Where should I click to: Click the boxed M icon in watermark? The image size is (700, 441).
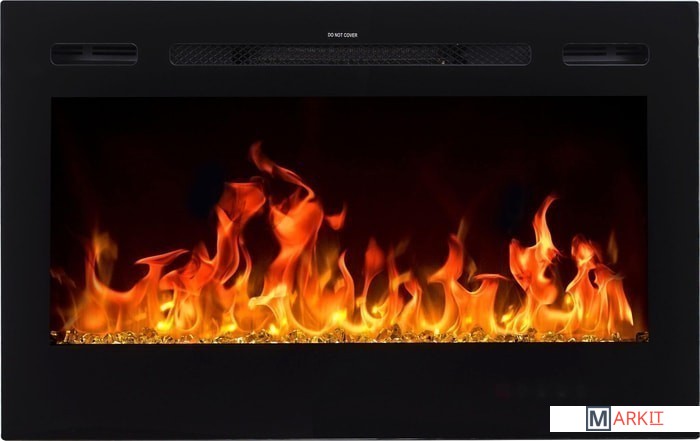[598, 419]
